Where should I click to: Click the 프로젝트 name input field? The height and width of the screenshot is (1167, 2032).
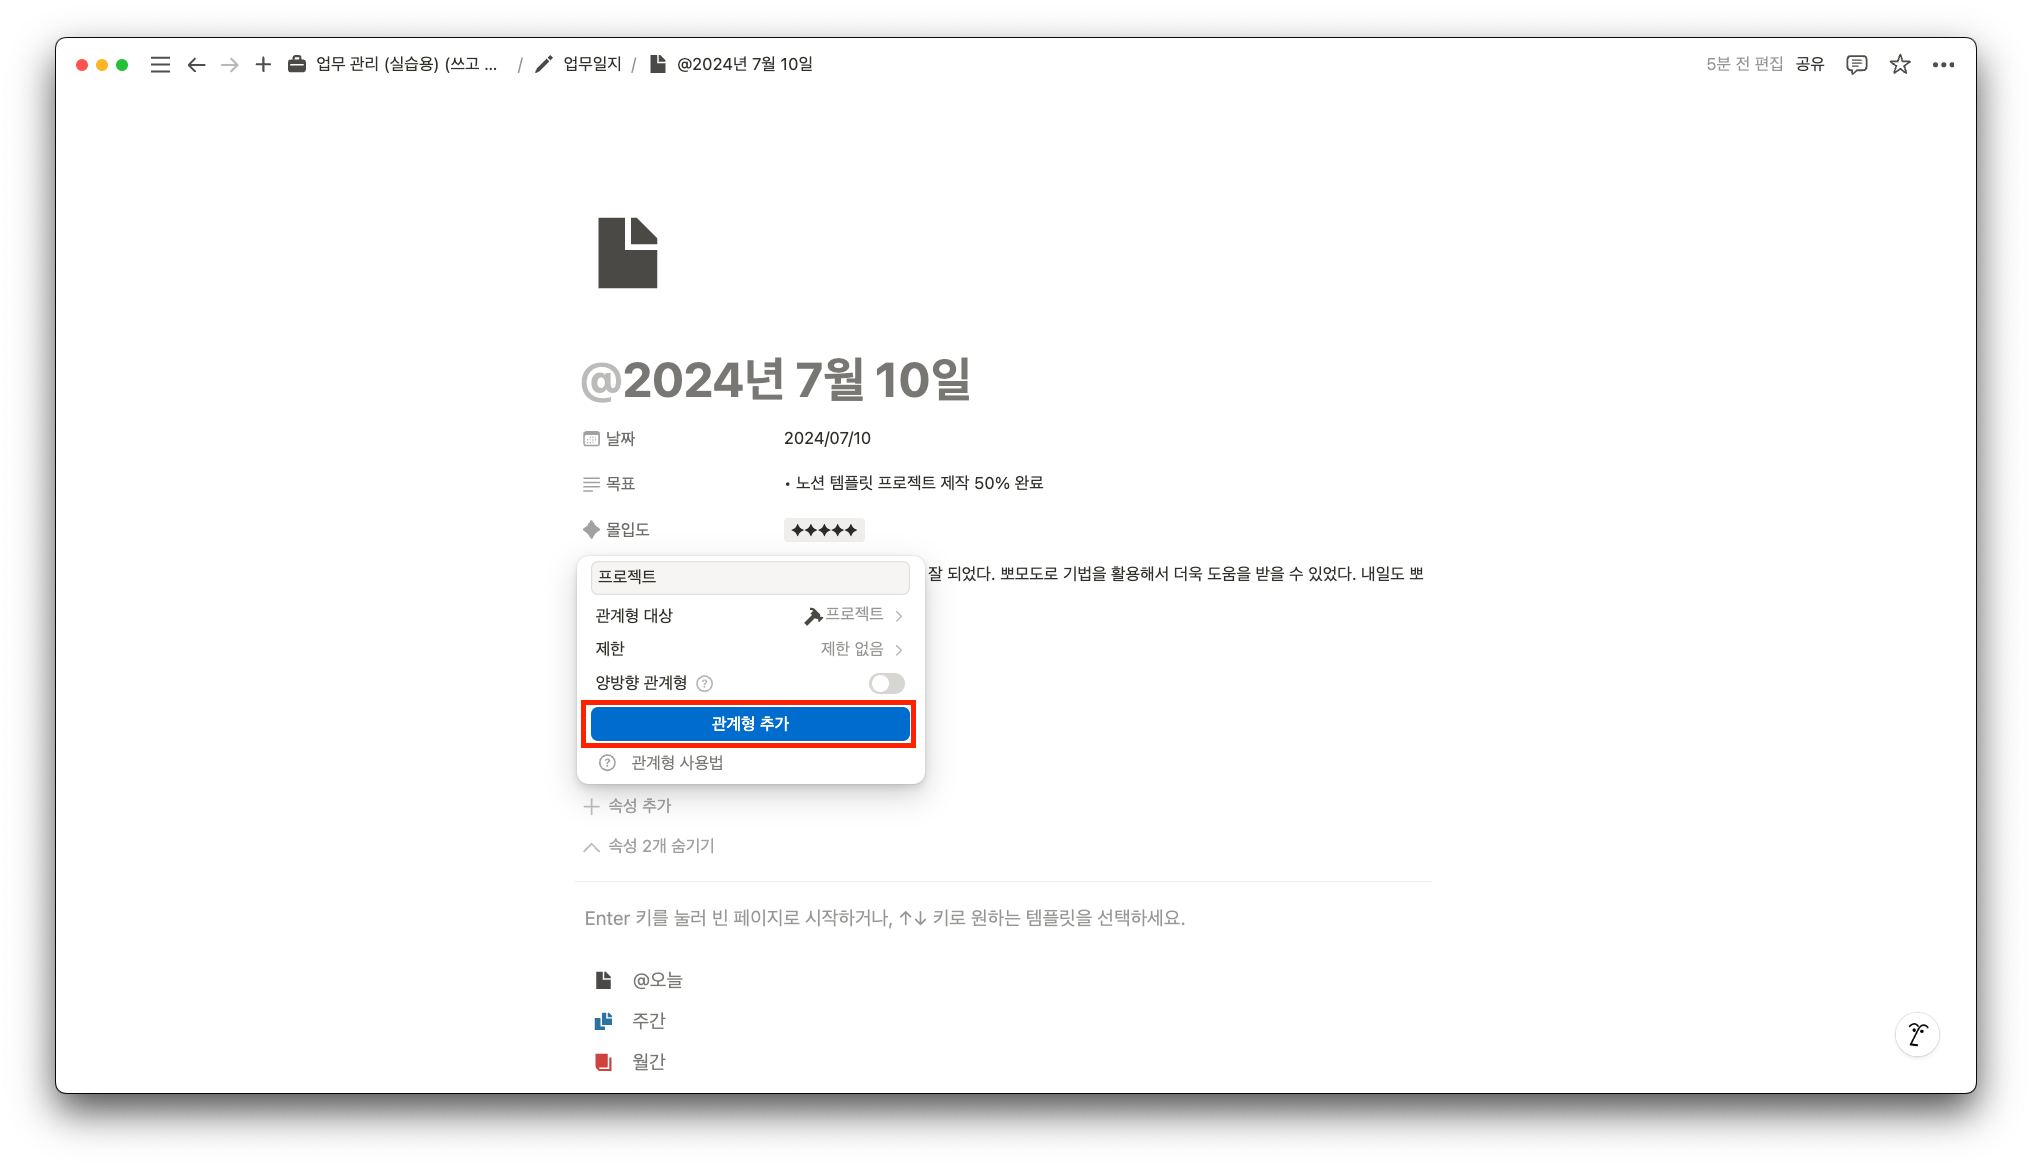pyautogui.click(x=750, y=577)
